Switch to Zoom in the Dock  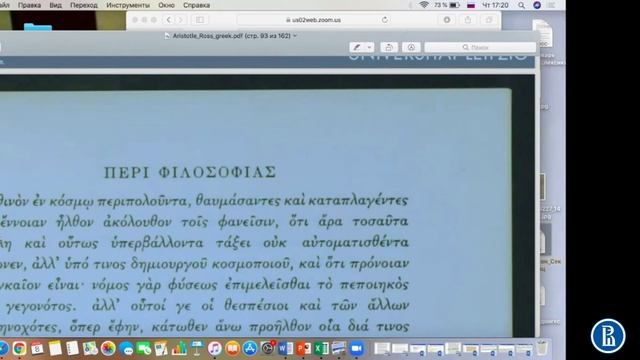(356, 348)
